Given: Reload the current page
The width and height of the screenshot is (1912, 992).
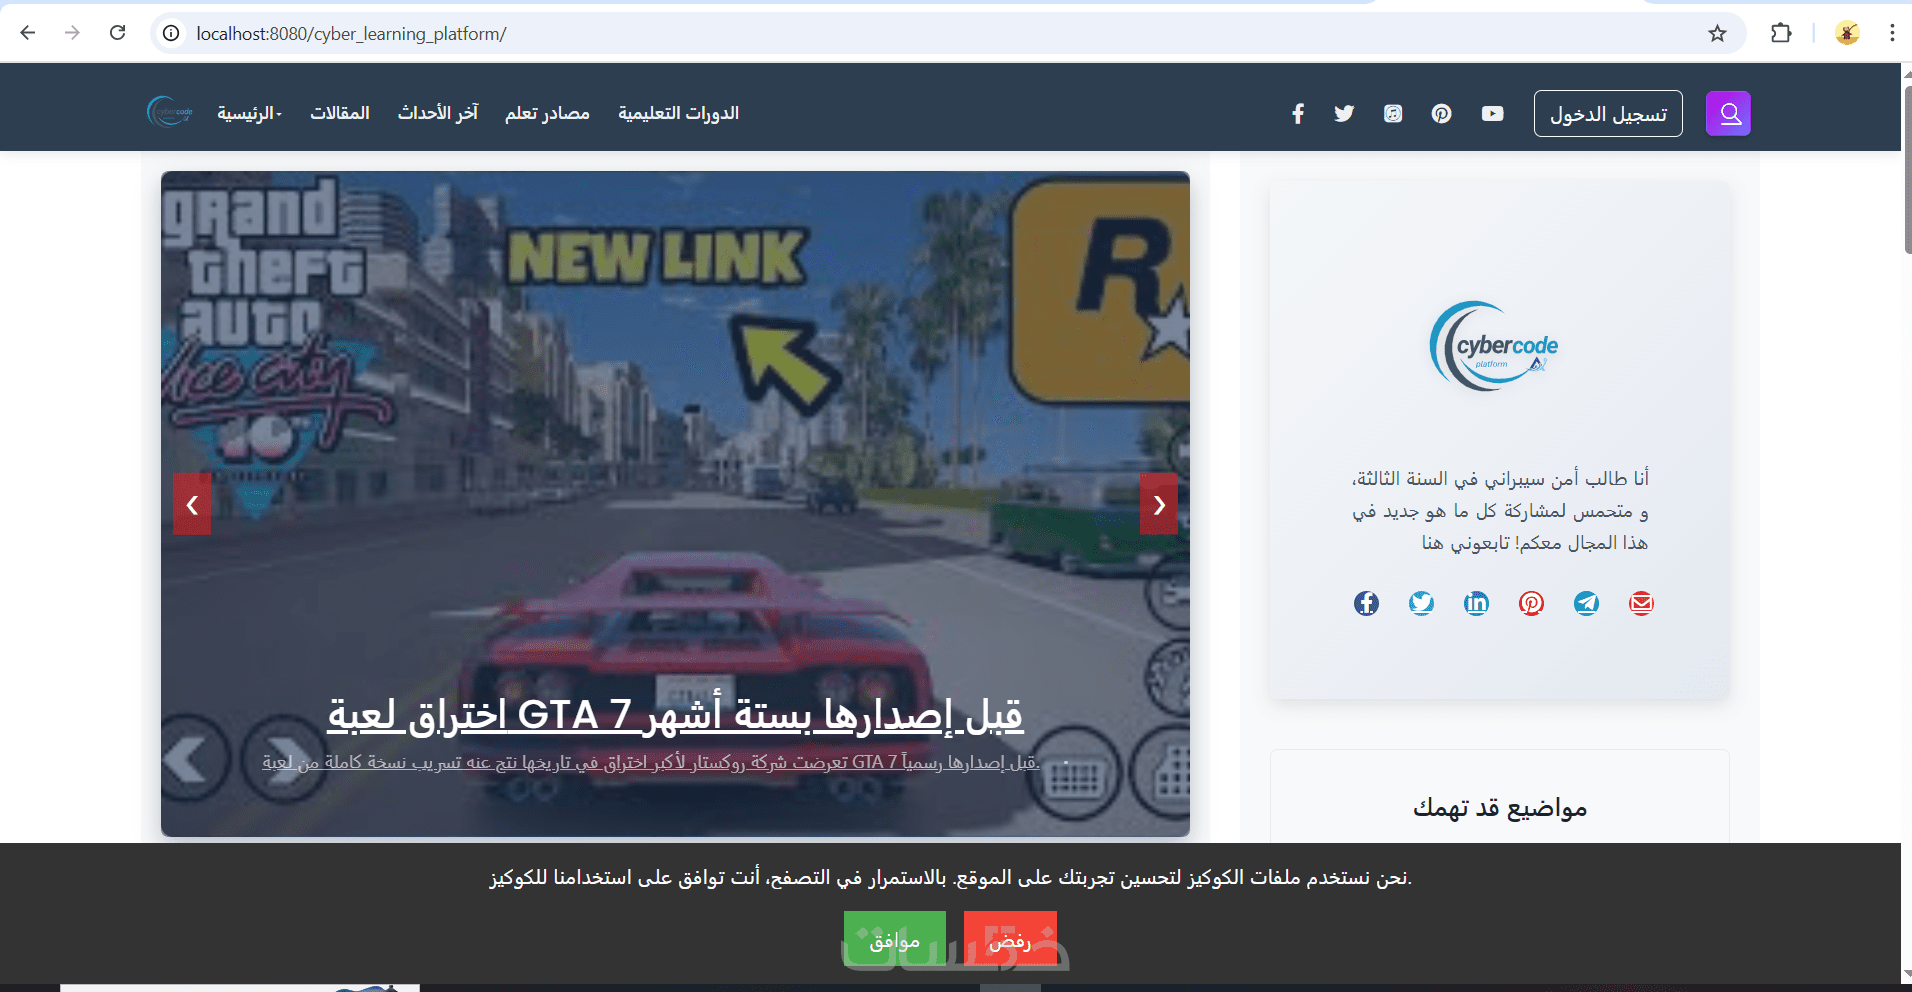Looking at the screenshot, I should (117, 33).
